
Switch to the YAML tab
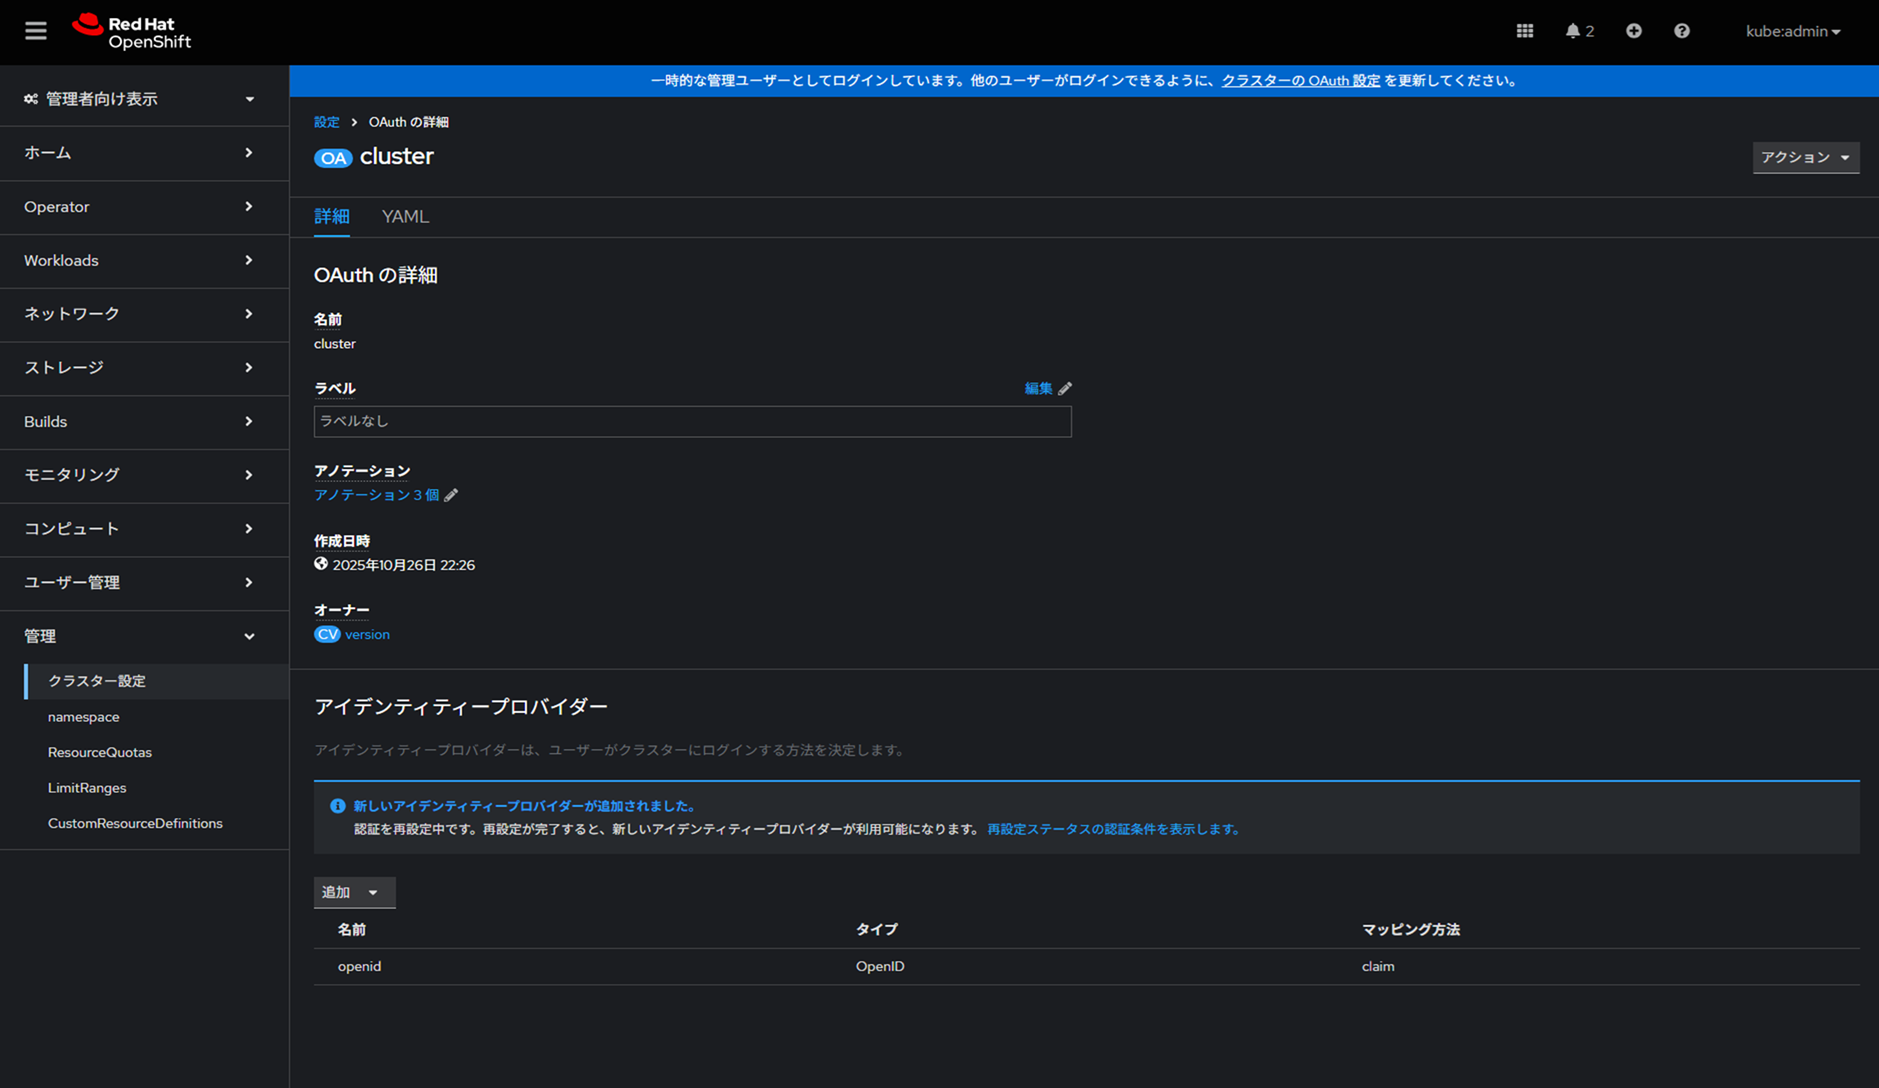(405, 216)
